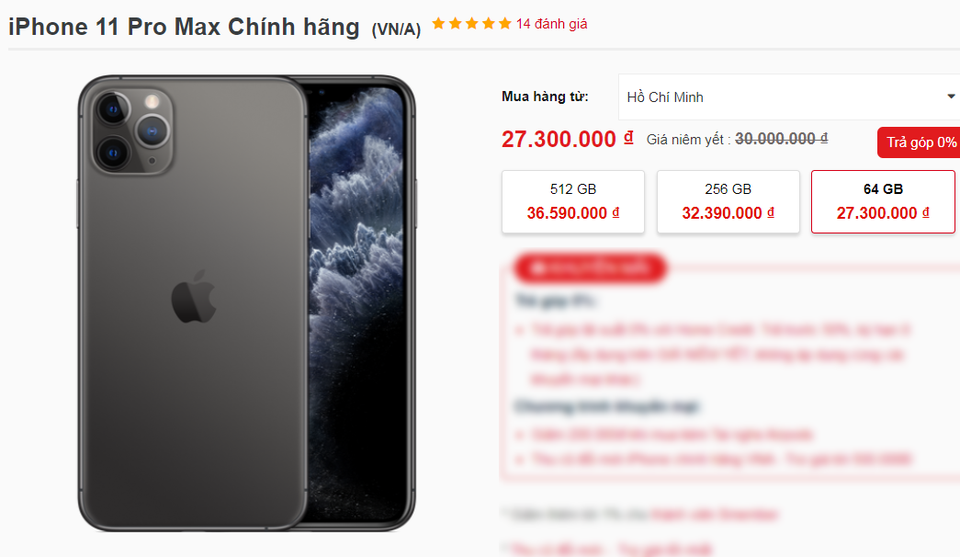
Task: Select the 64 GB storage option
Action: pos(883,202)
